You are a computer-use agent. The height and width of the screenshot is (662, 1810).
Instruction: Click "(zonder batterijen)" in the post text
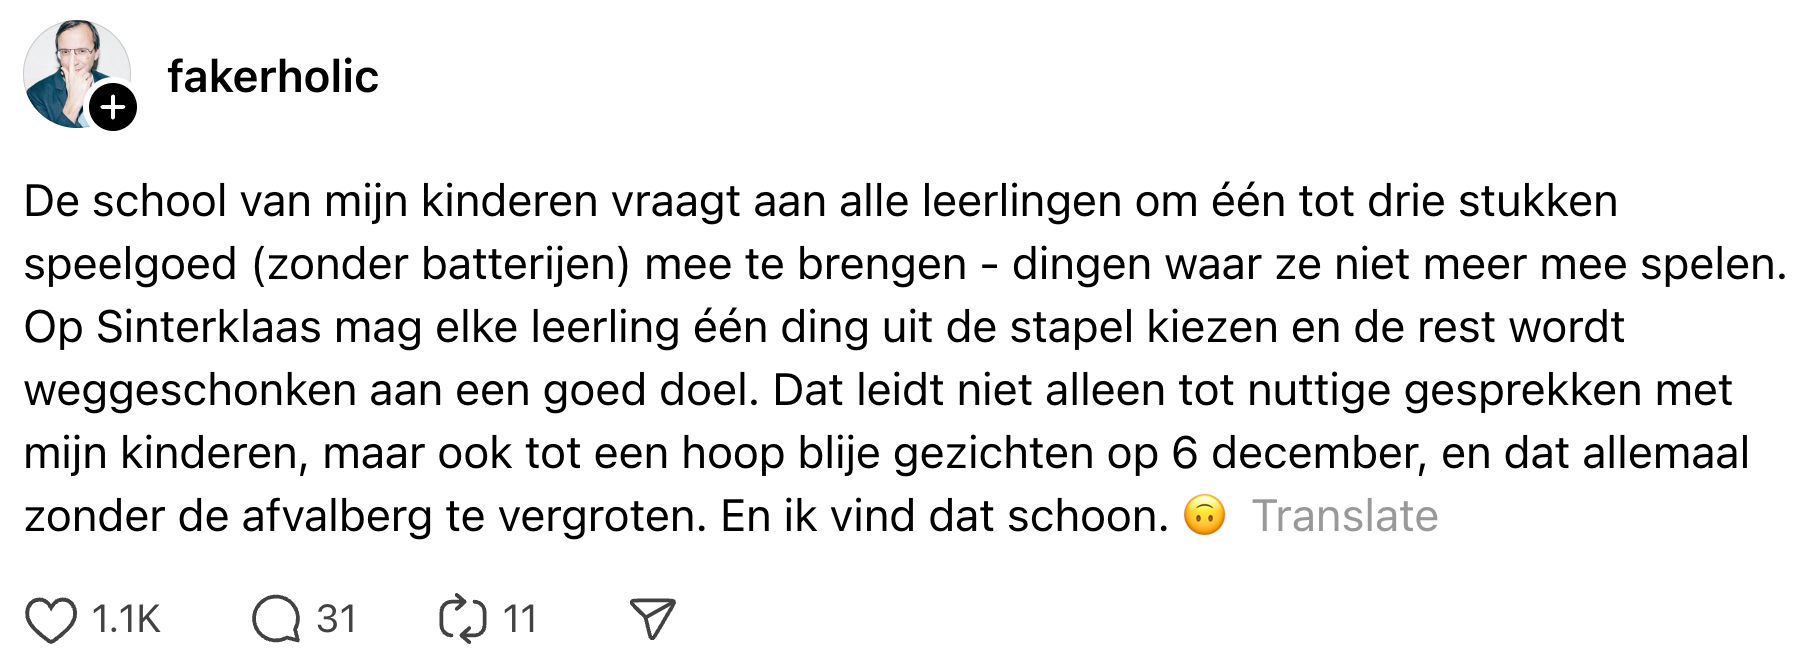click(x=441, y=265)
